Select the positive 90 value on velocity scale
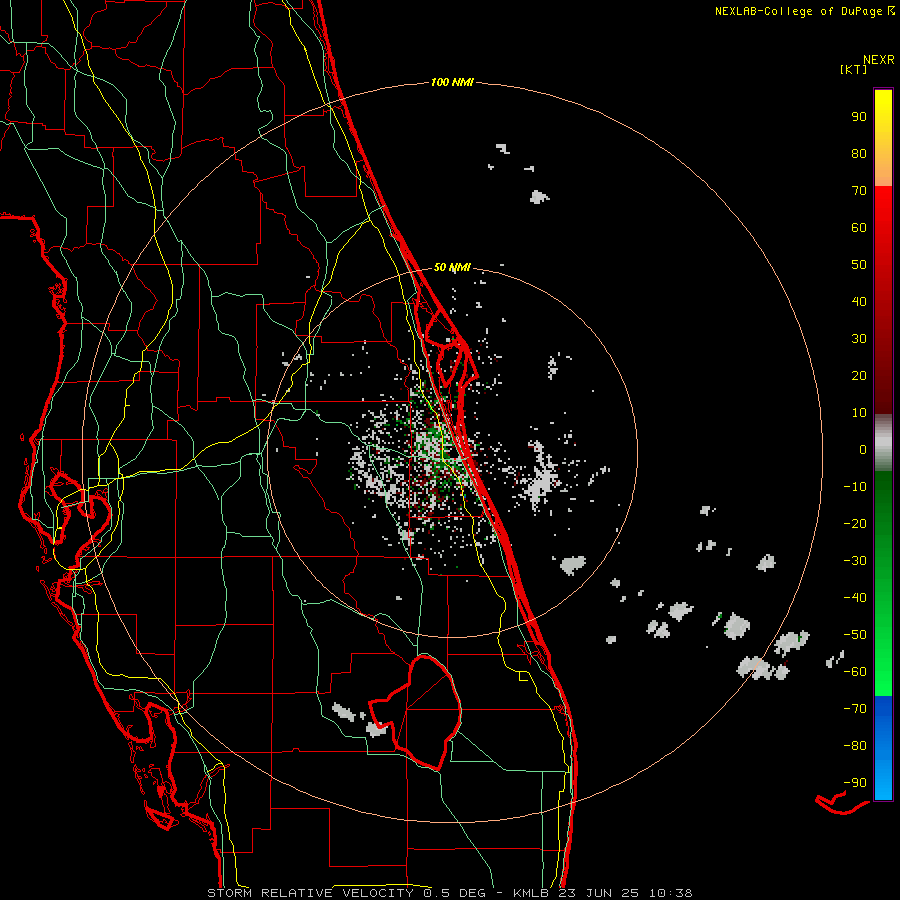900x900 pixels. (859, 117)
